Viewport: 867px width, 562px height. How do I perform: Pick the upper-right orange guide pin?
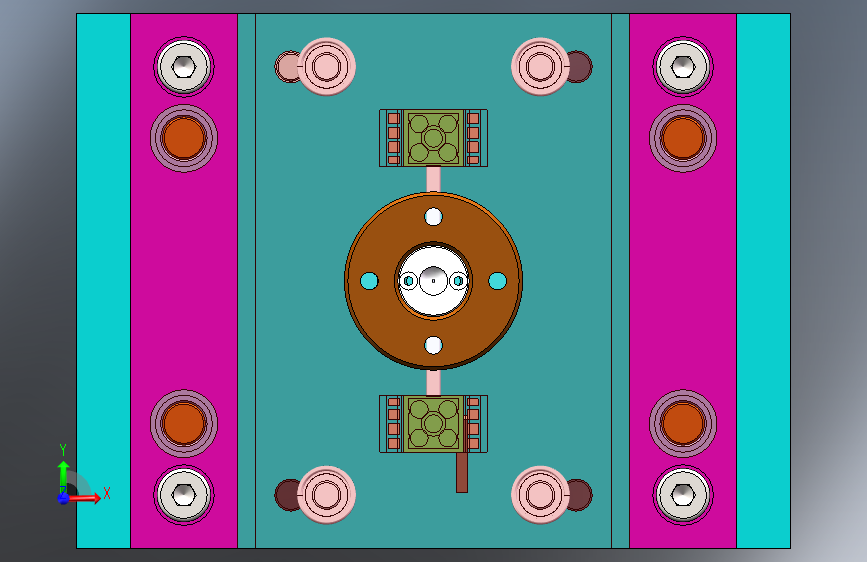pos(683,138)
